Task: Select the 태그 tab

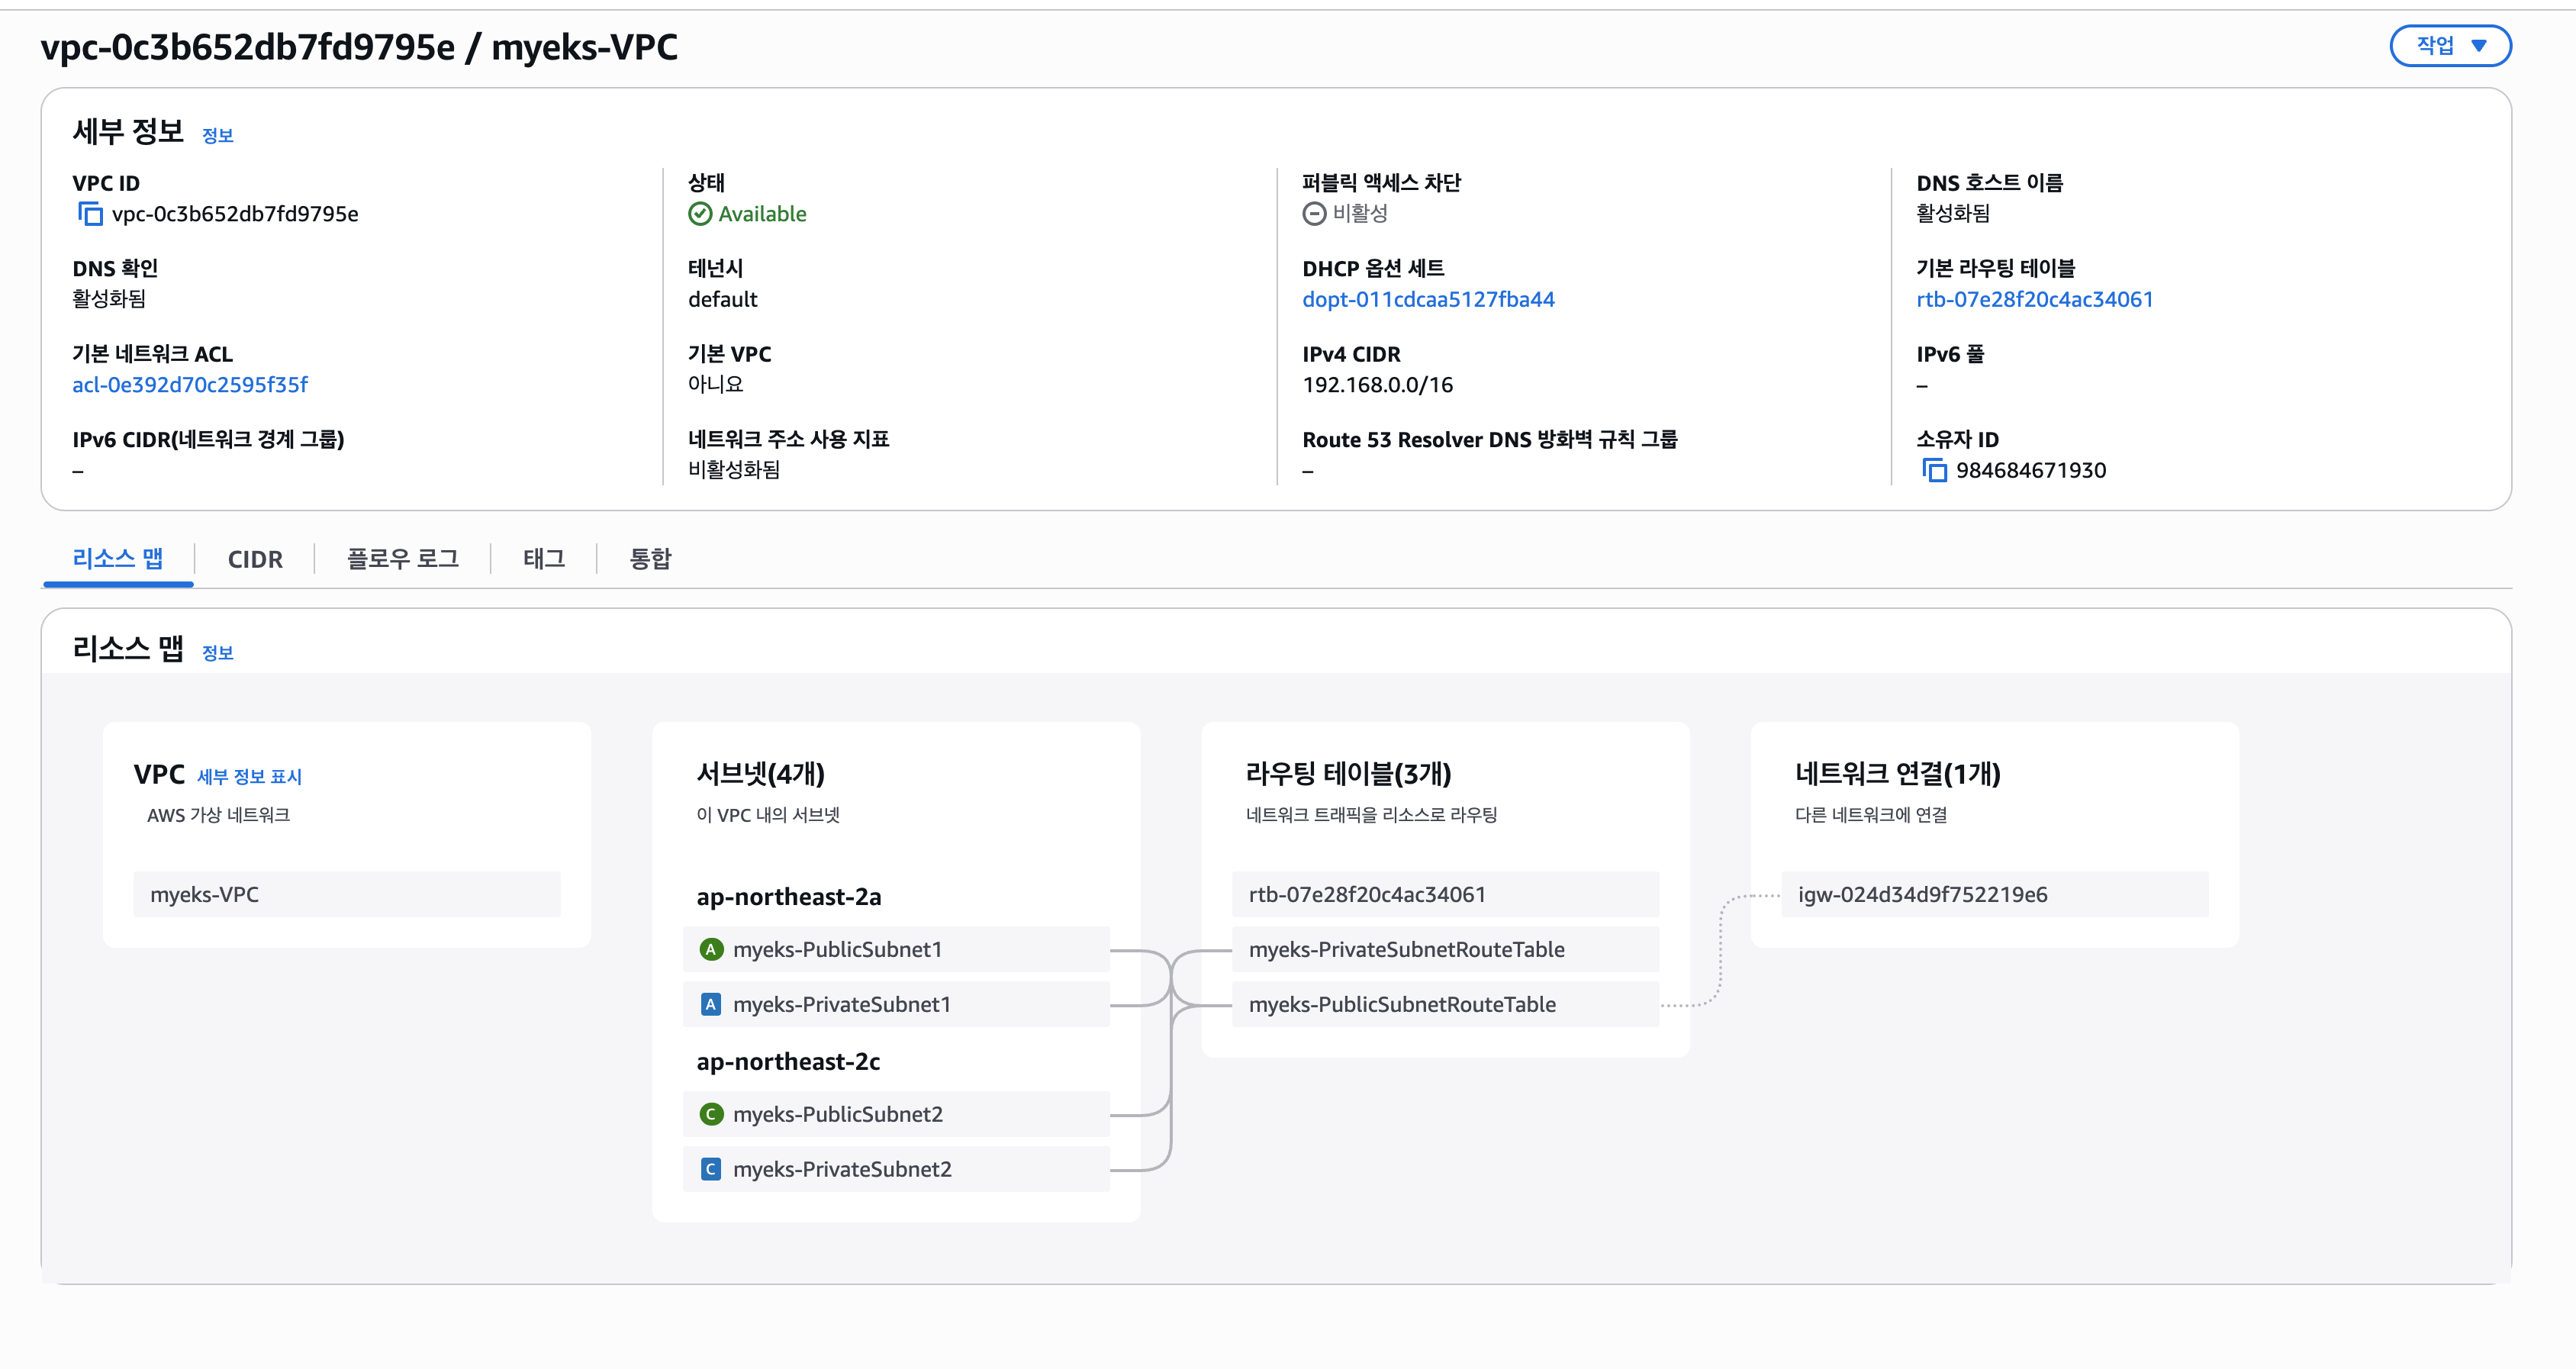Action: coord(544,559)
